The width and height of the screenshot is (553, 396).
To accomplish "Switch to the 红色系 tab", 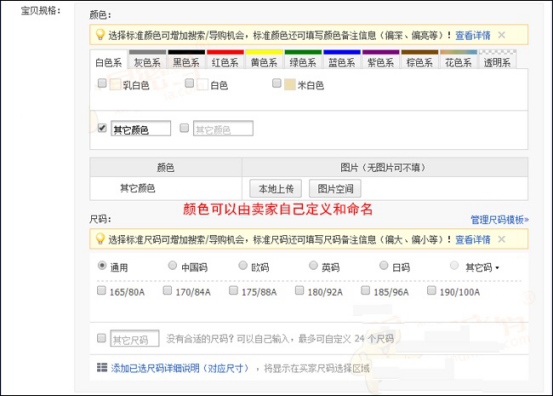I will (x=225, y=60).
